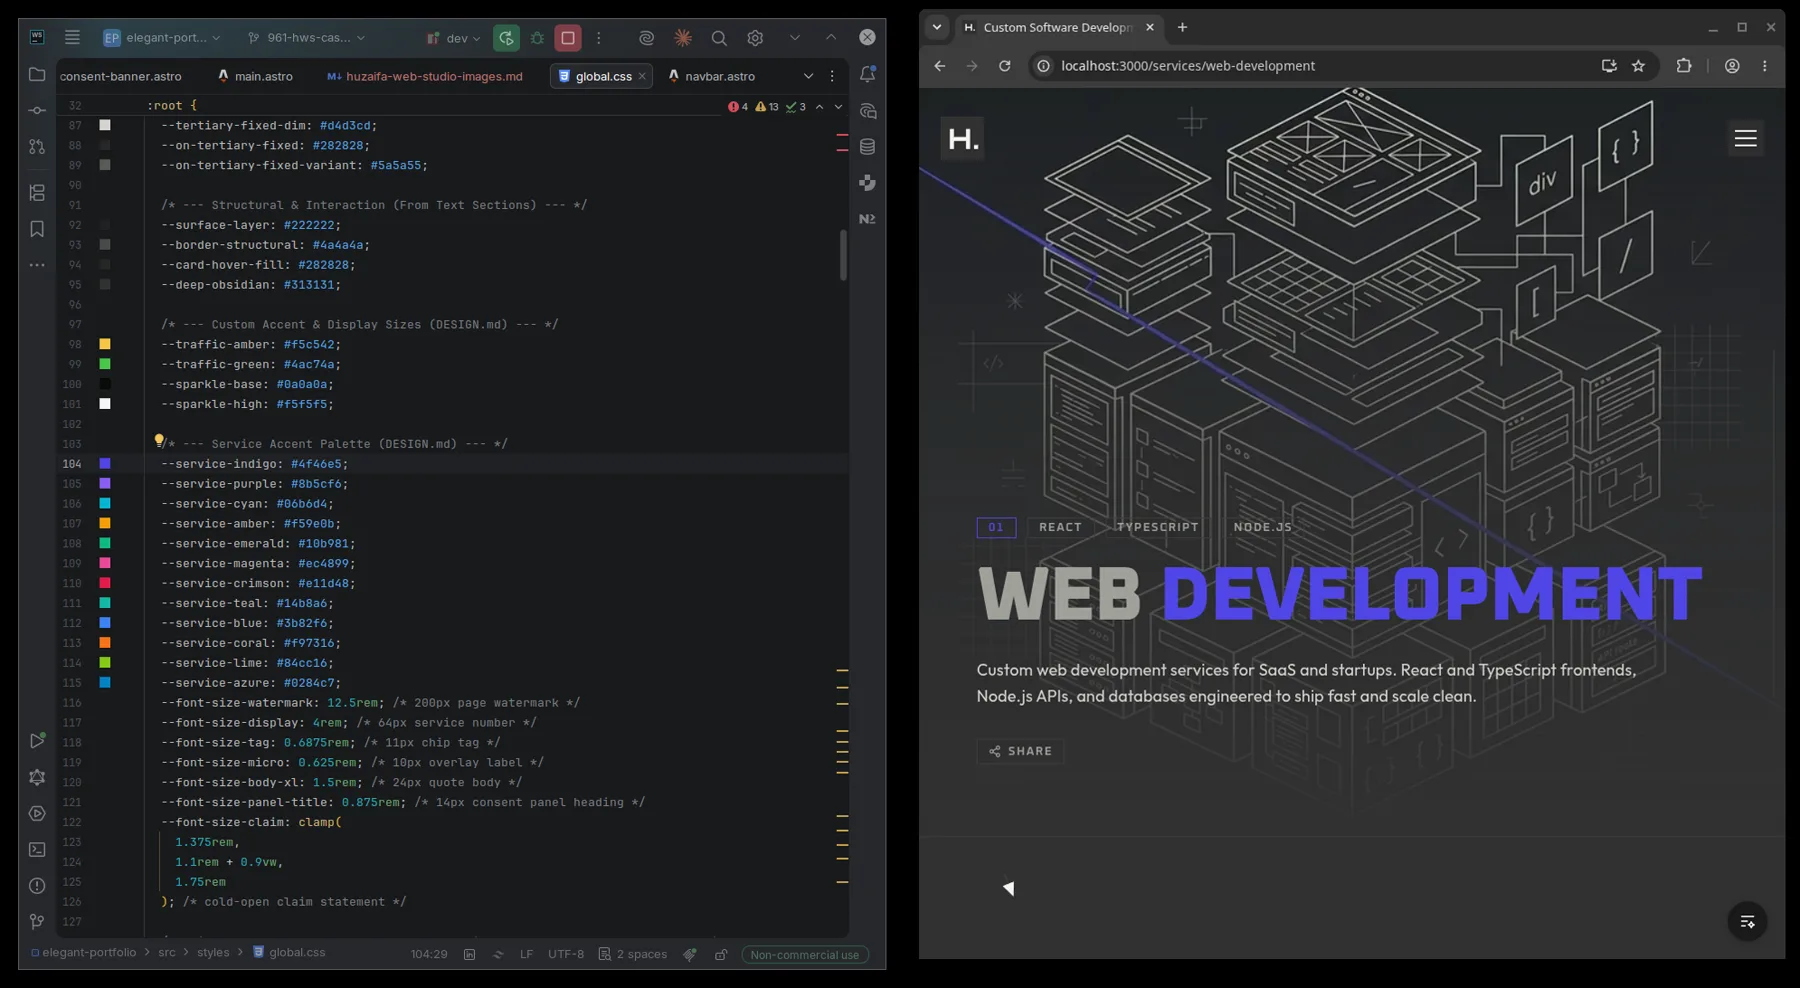Open the Database tool window
This screenshot has height=988, width=1800.
(x=867, y=147)
